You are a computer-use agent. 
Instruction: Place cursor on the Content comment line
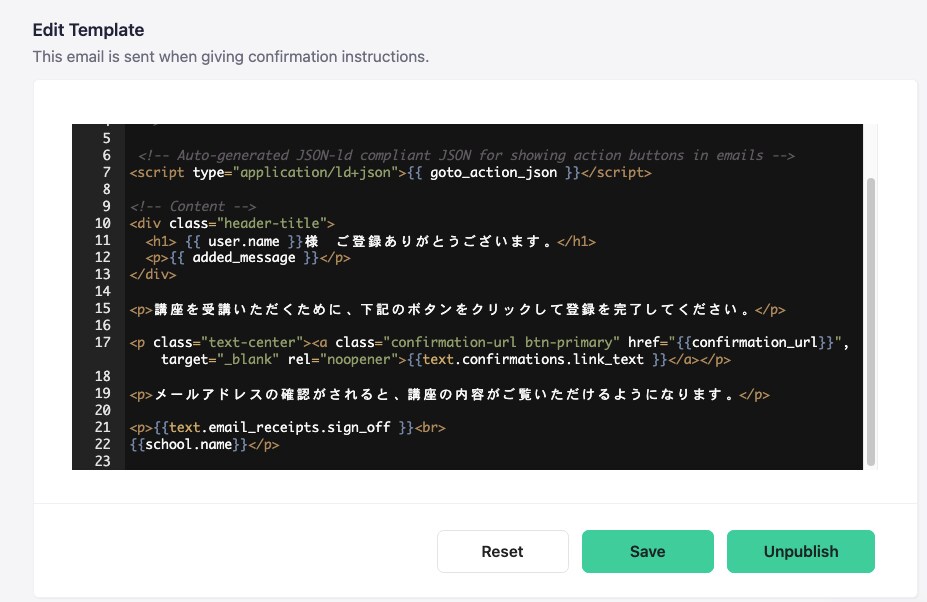pyautogui.click(x=193, y=206)
